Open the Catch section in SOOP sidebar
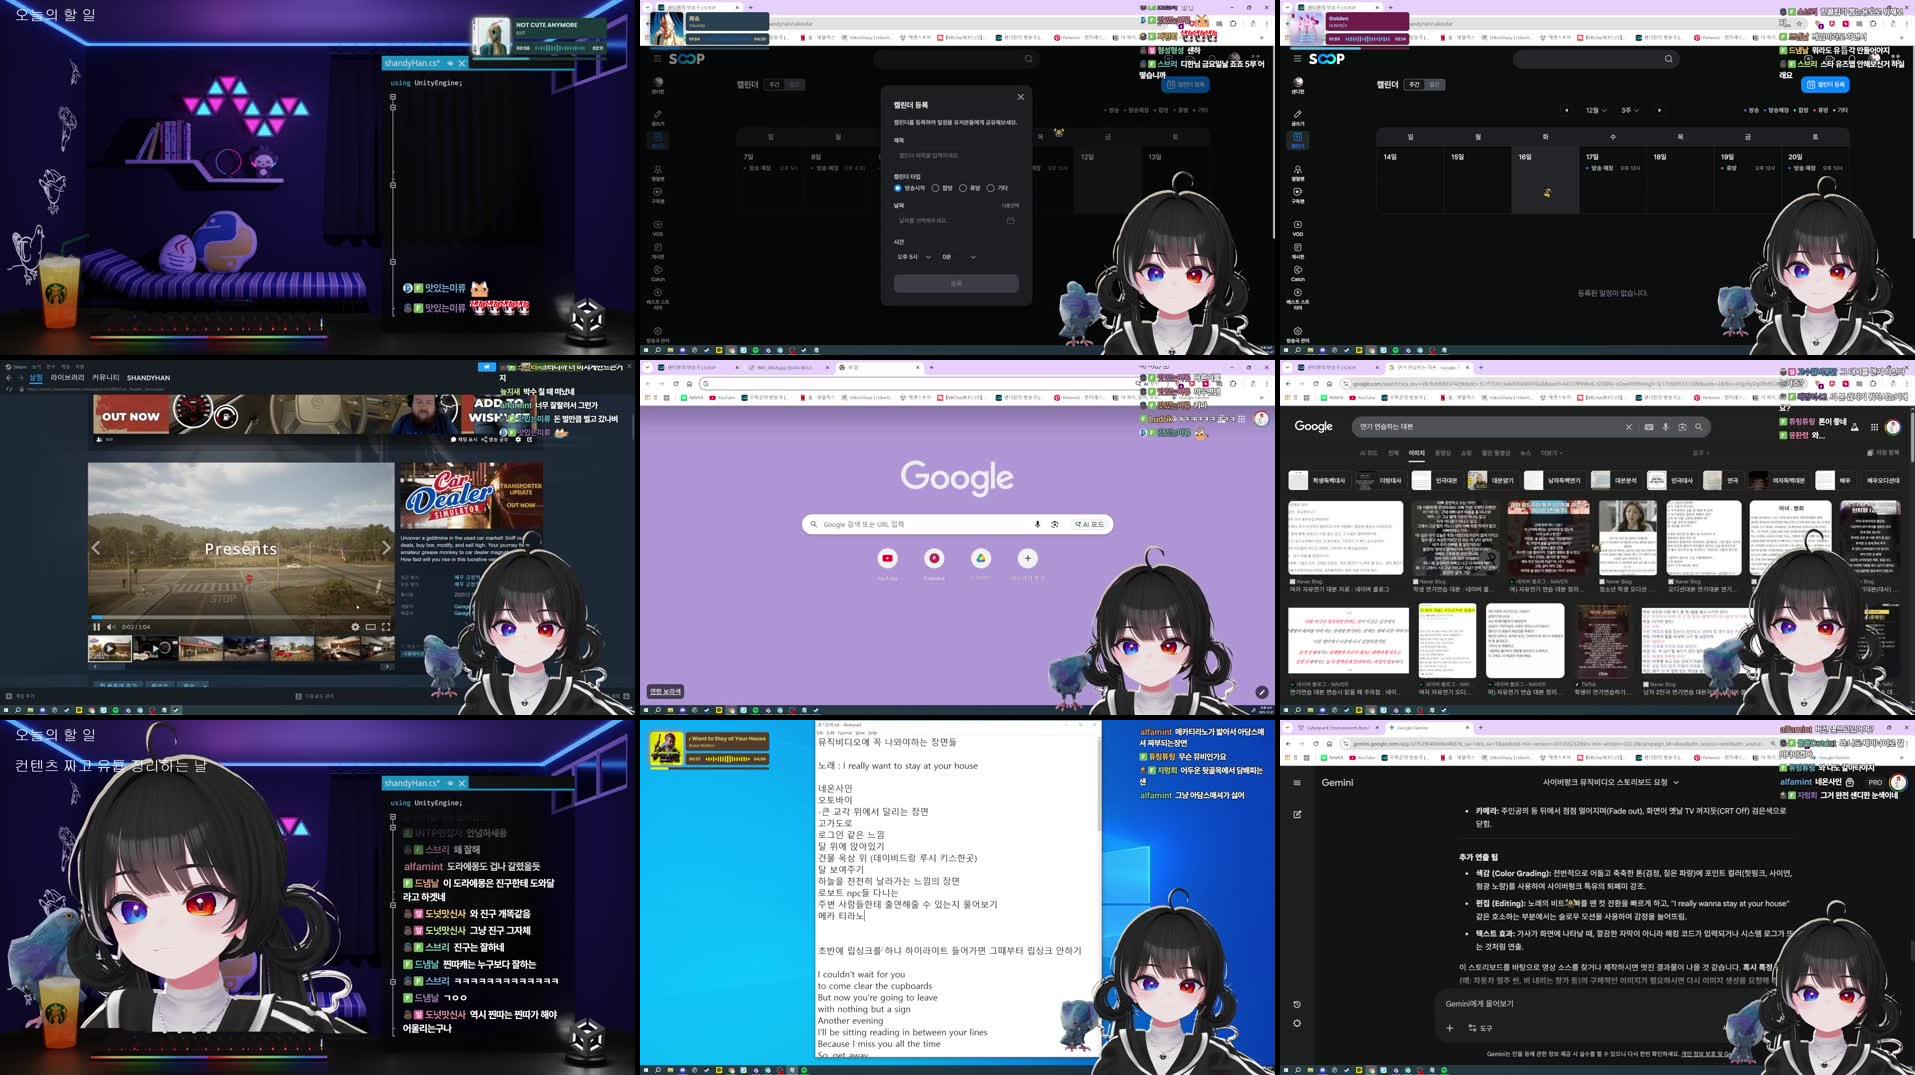This screenshot has width=1915, height=1075. (x=657, y=269)
